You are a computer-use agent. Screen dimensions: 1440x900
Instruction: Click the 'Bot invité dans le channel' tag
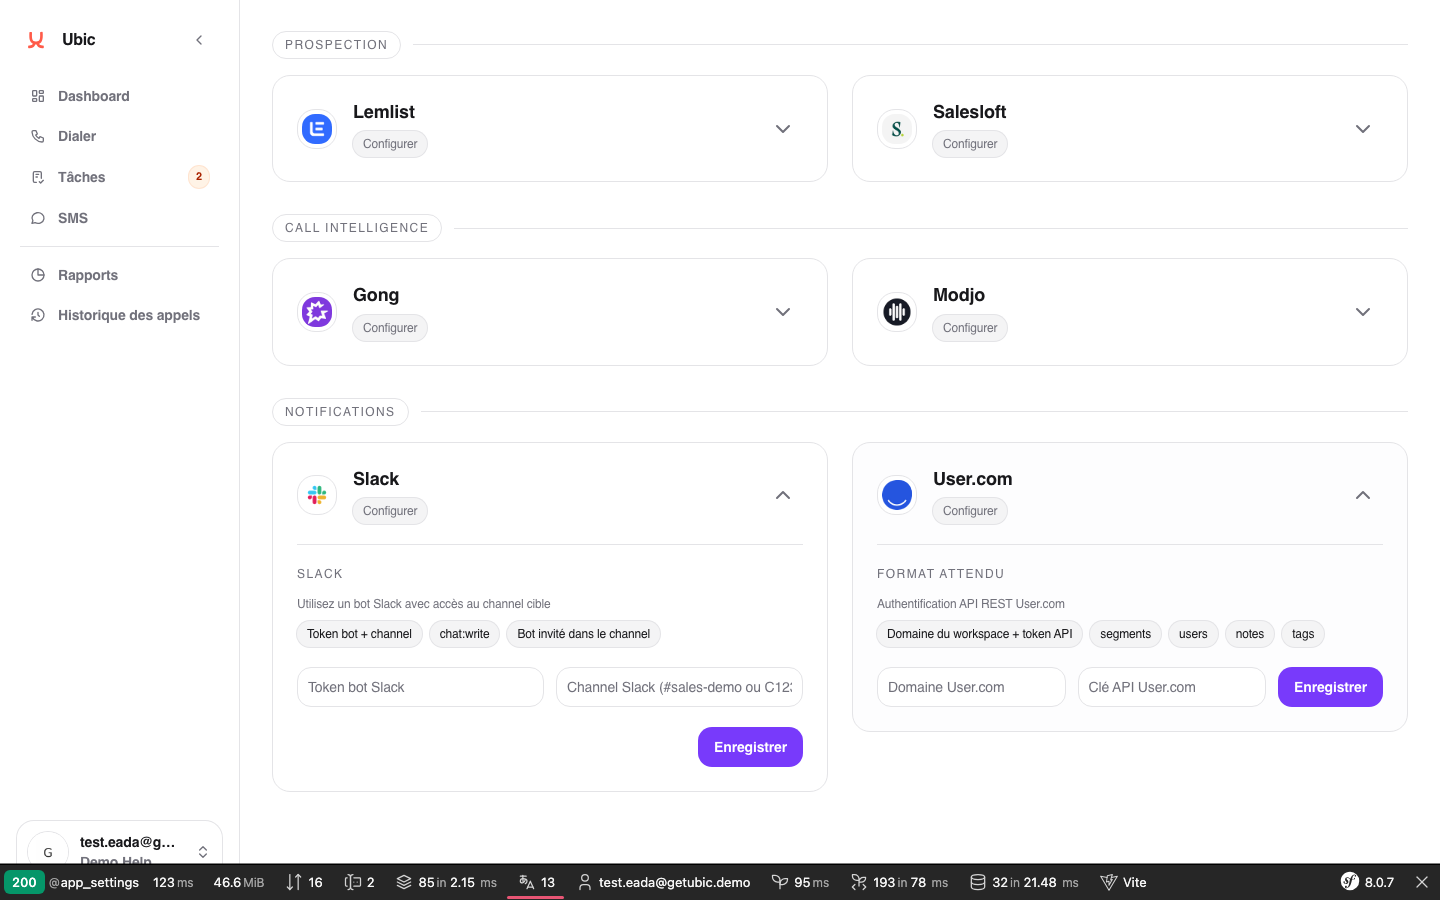584,634
